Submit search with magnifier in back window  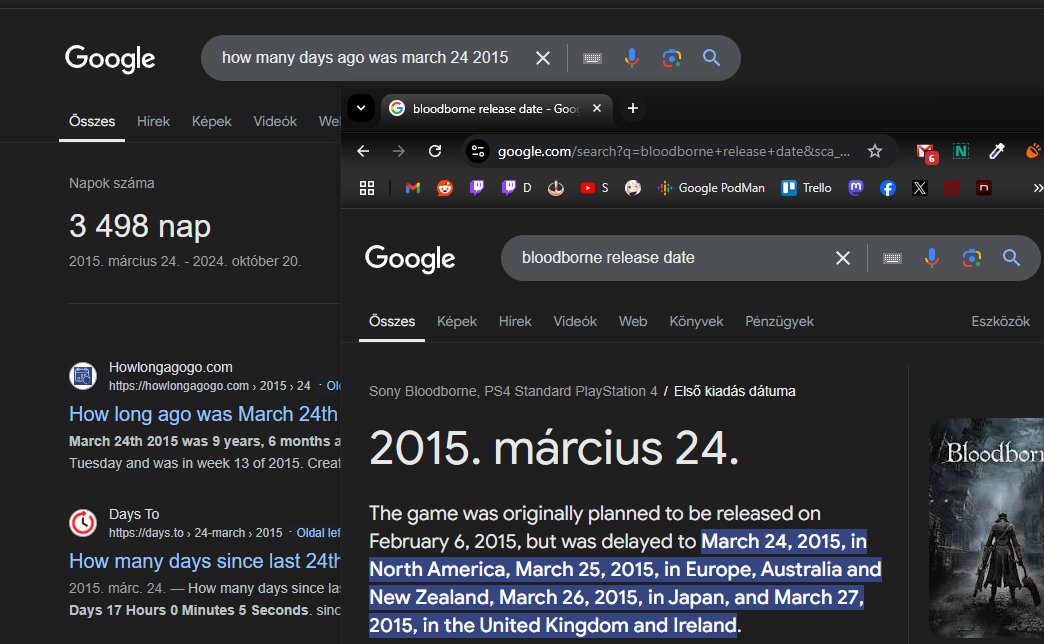tap(711, 58)
